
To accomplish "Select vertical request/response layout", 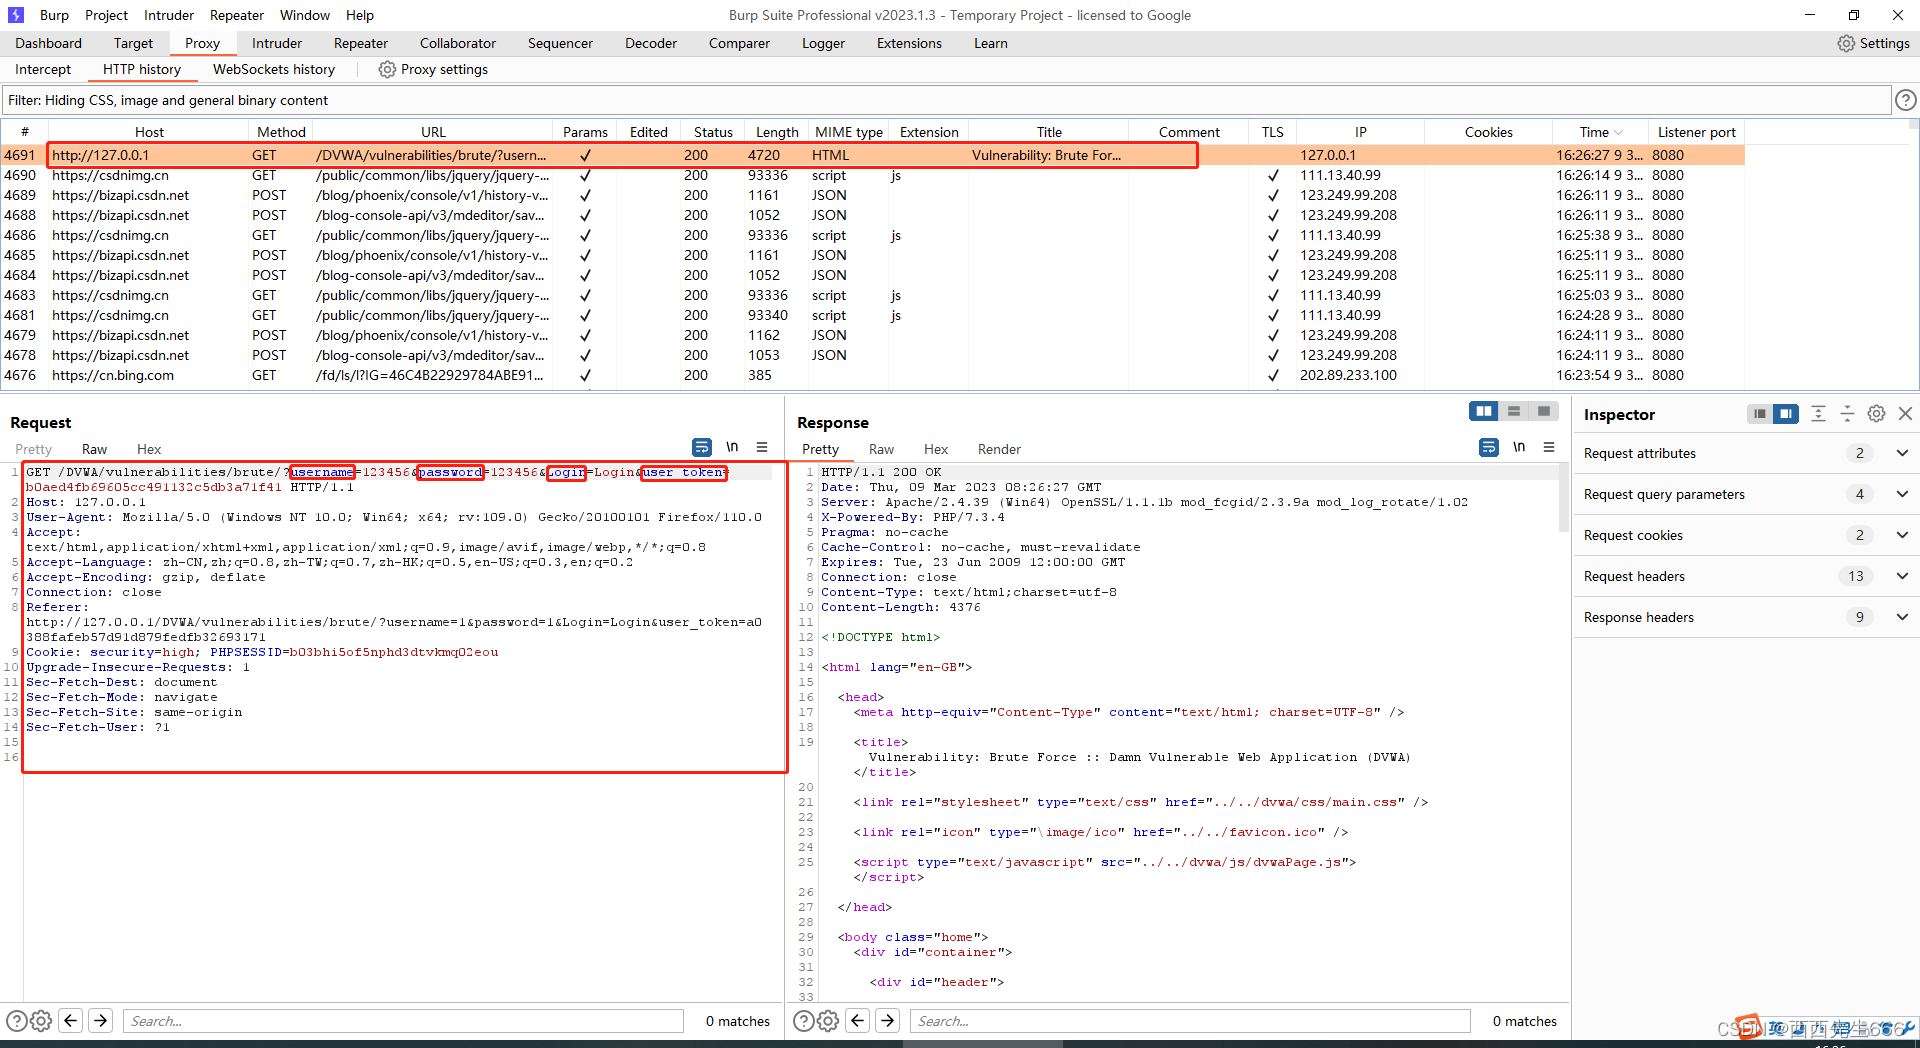I will [x=1514, y=411].
